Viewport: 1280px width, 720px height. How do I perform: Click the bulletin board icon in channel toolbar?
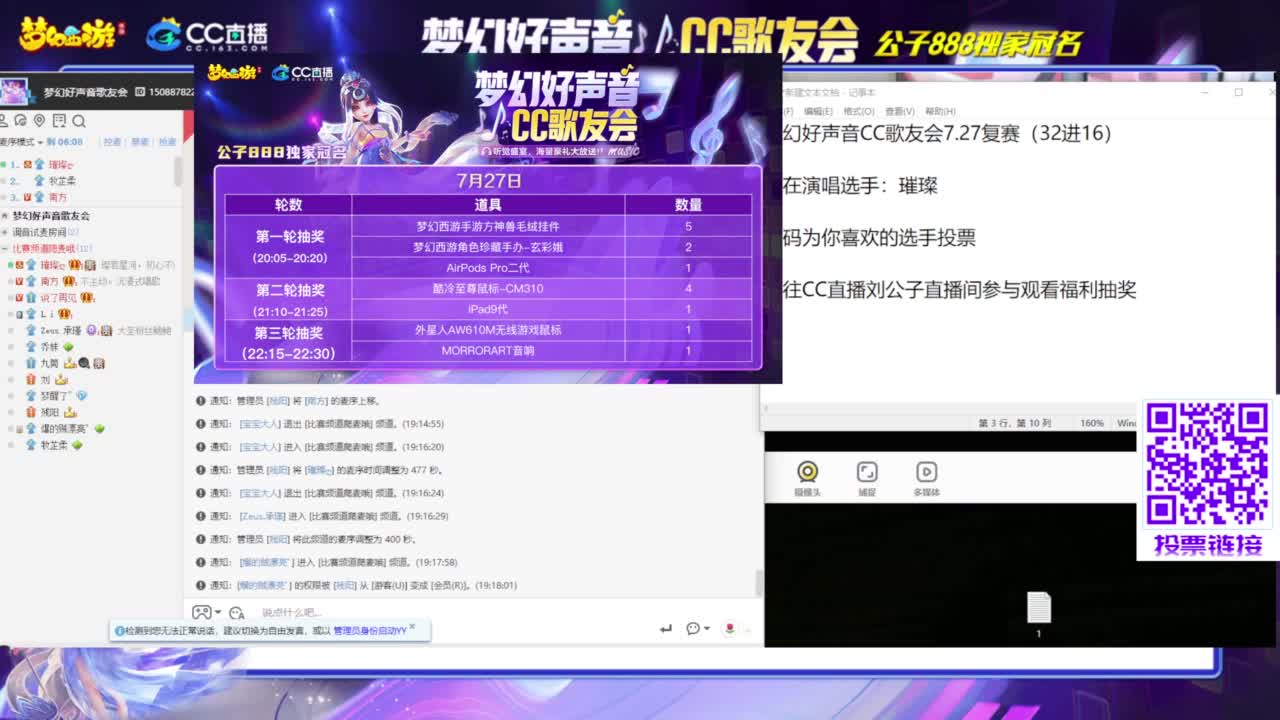[x=60, y=121]
